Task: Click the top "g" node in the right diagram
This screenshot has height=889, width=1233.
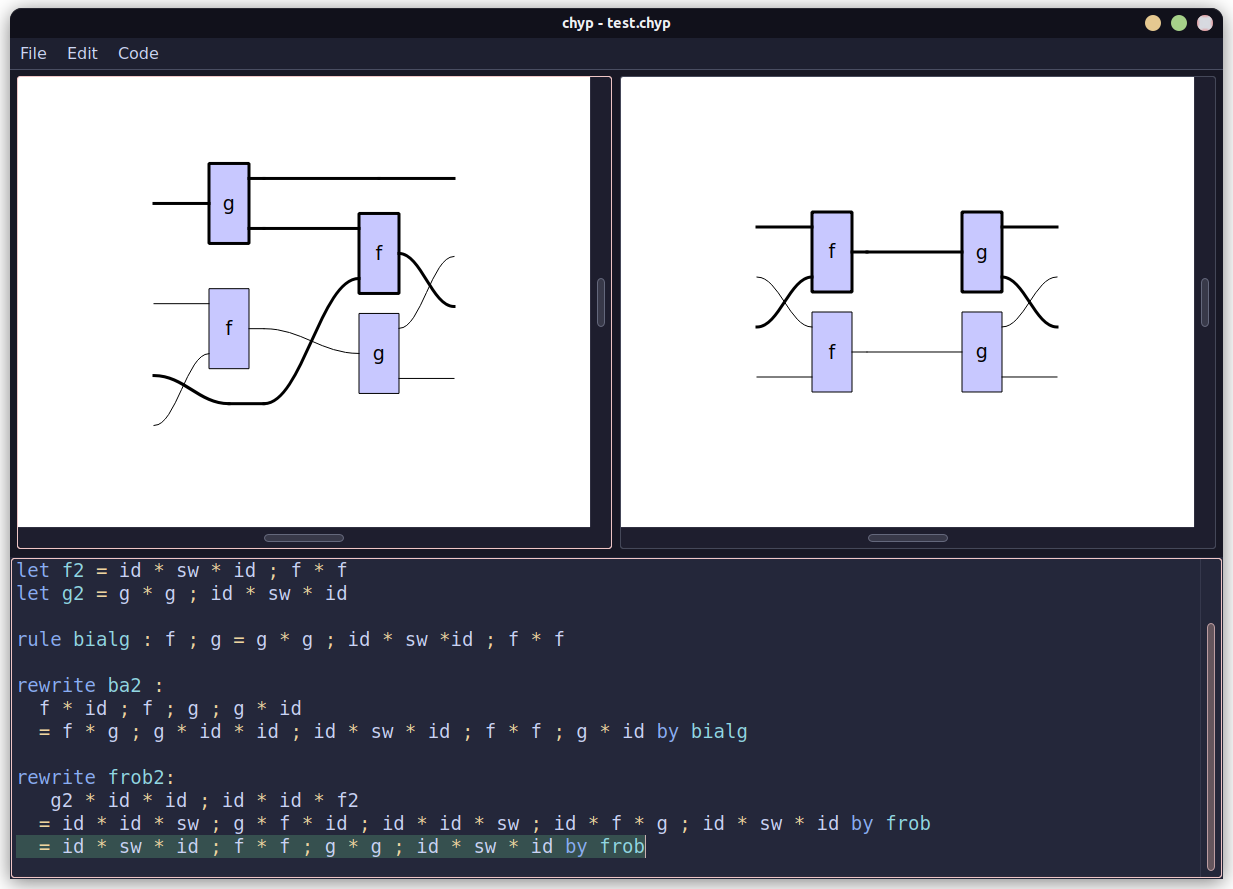Action: coord(981,252)
